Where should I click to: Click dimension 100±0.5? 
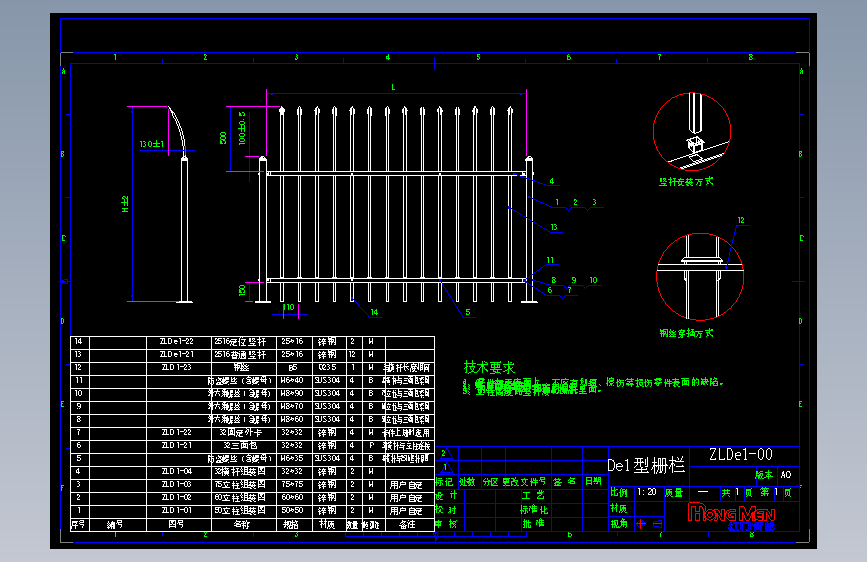coord(242,128)
